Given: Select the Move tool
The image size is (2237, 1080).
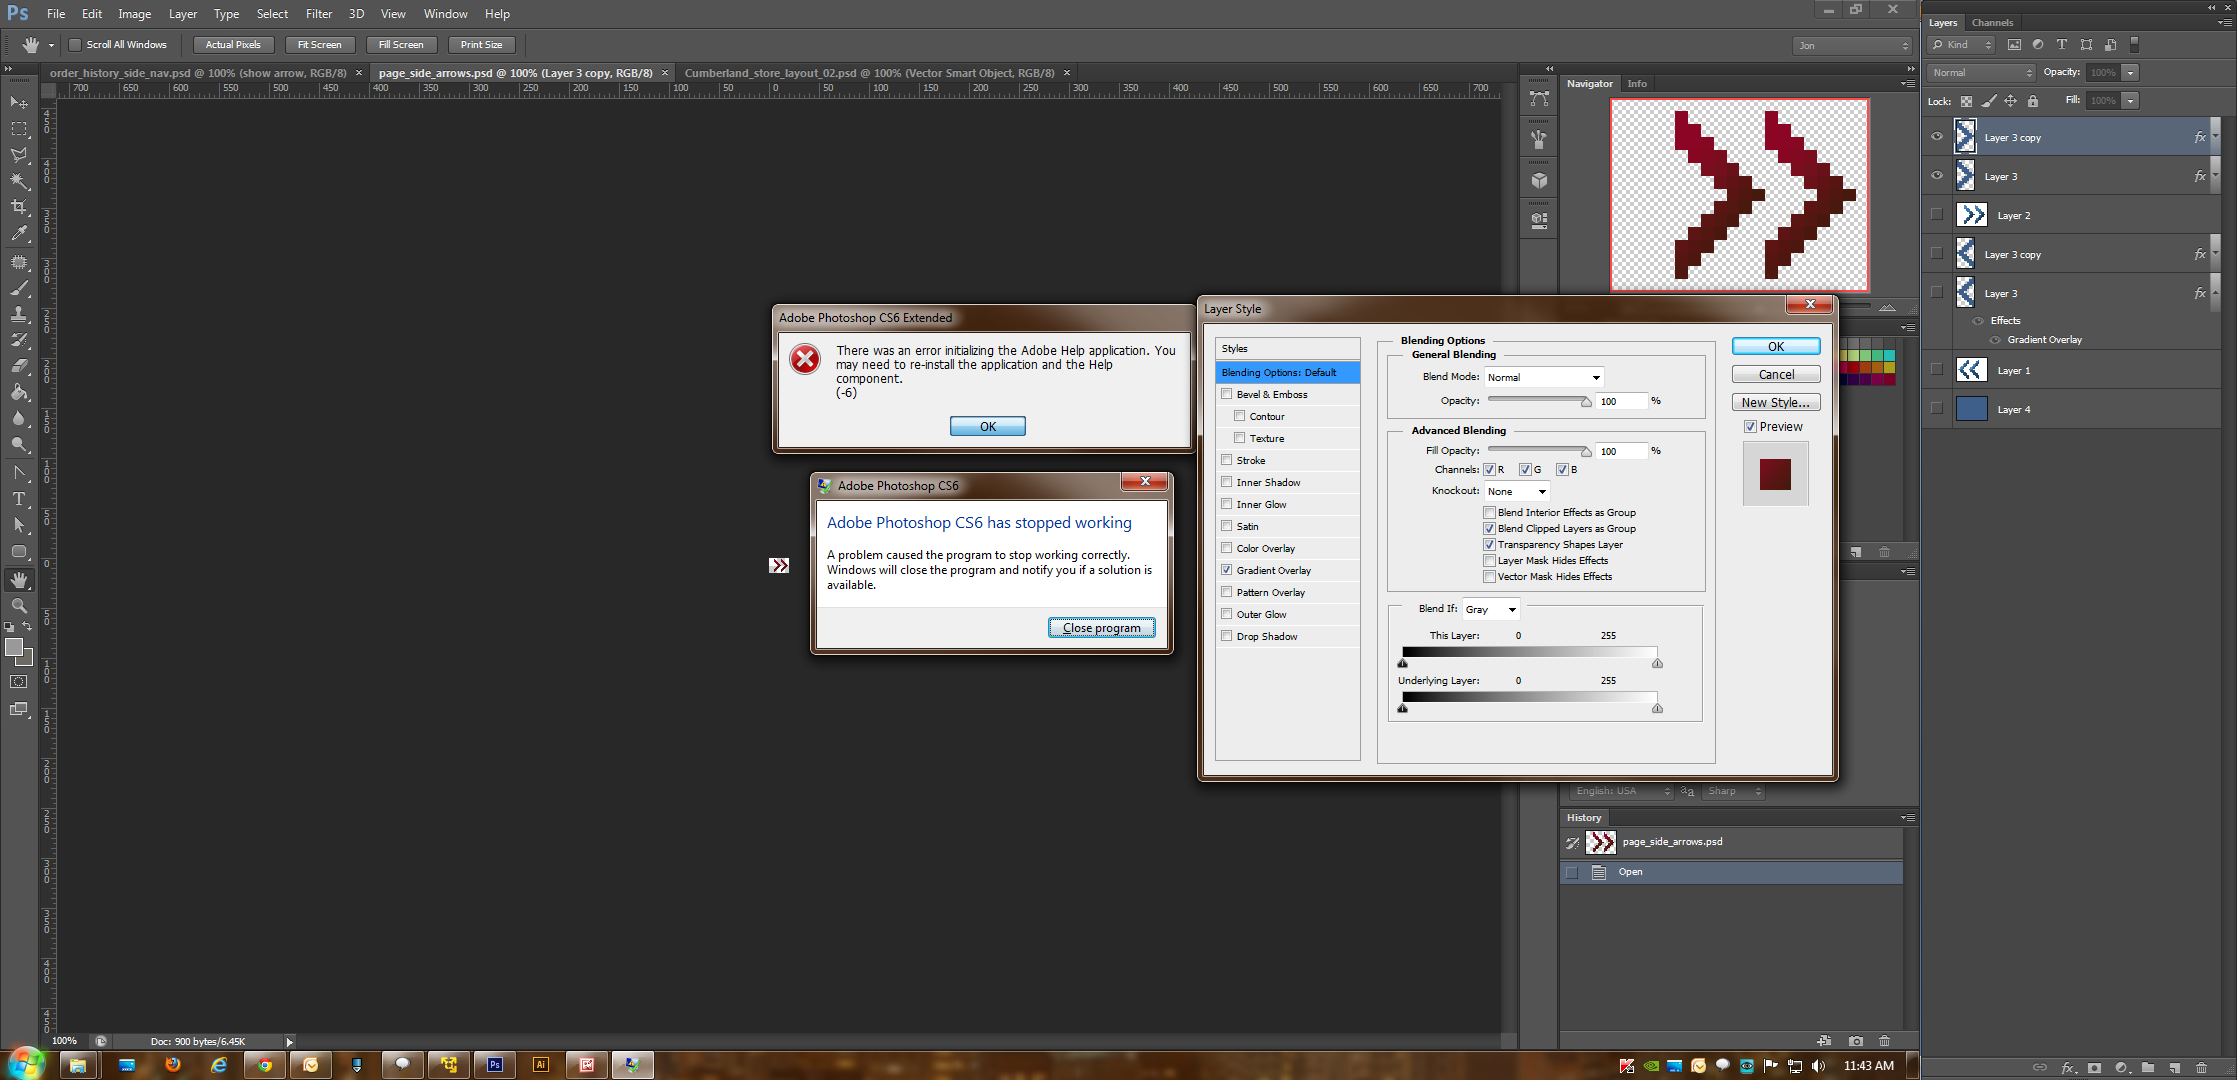Looking at the screenshot, I should pos(19,102).
